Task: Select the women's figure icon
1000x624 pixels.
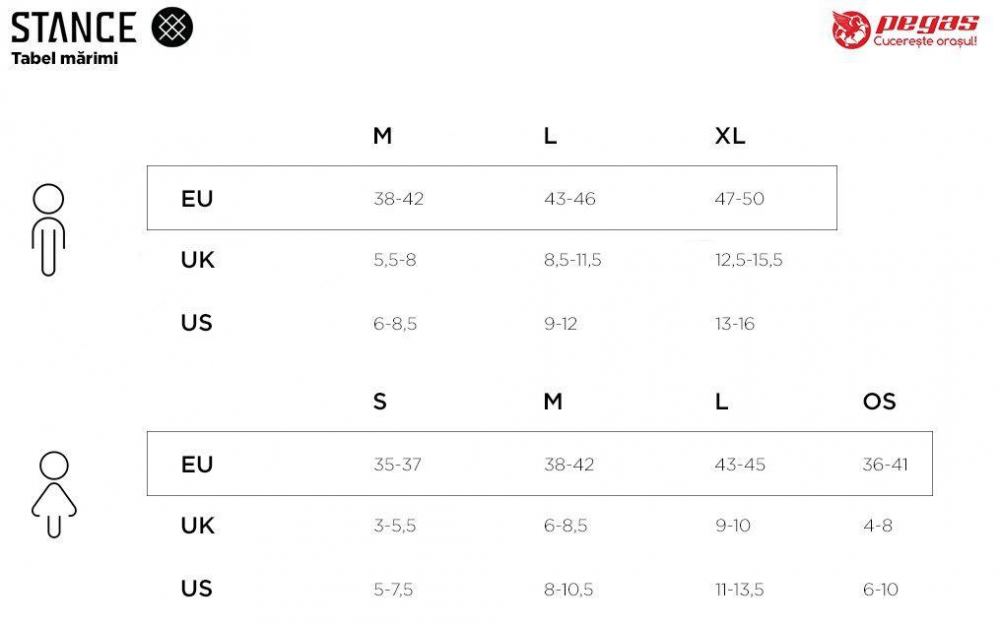Action: [x=54, y=494]
